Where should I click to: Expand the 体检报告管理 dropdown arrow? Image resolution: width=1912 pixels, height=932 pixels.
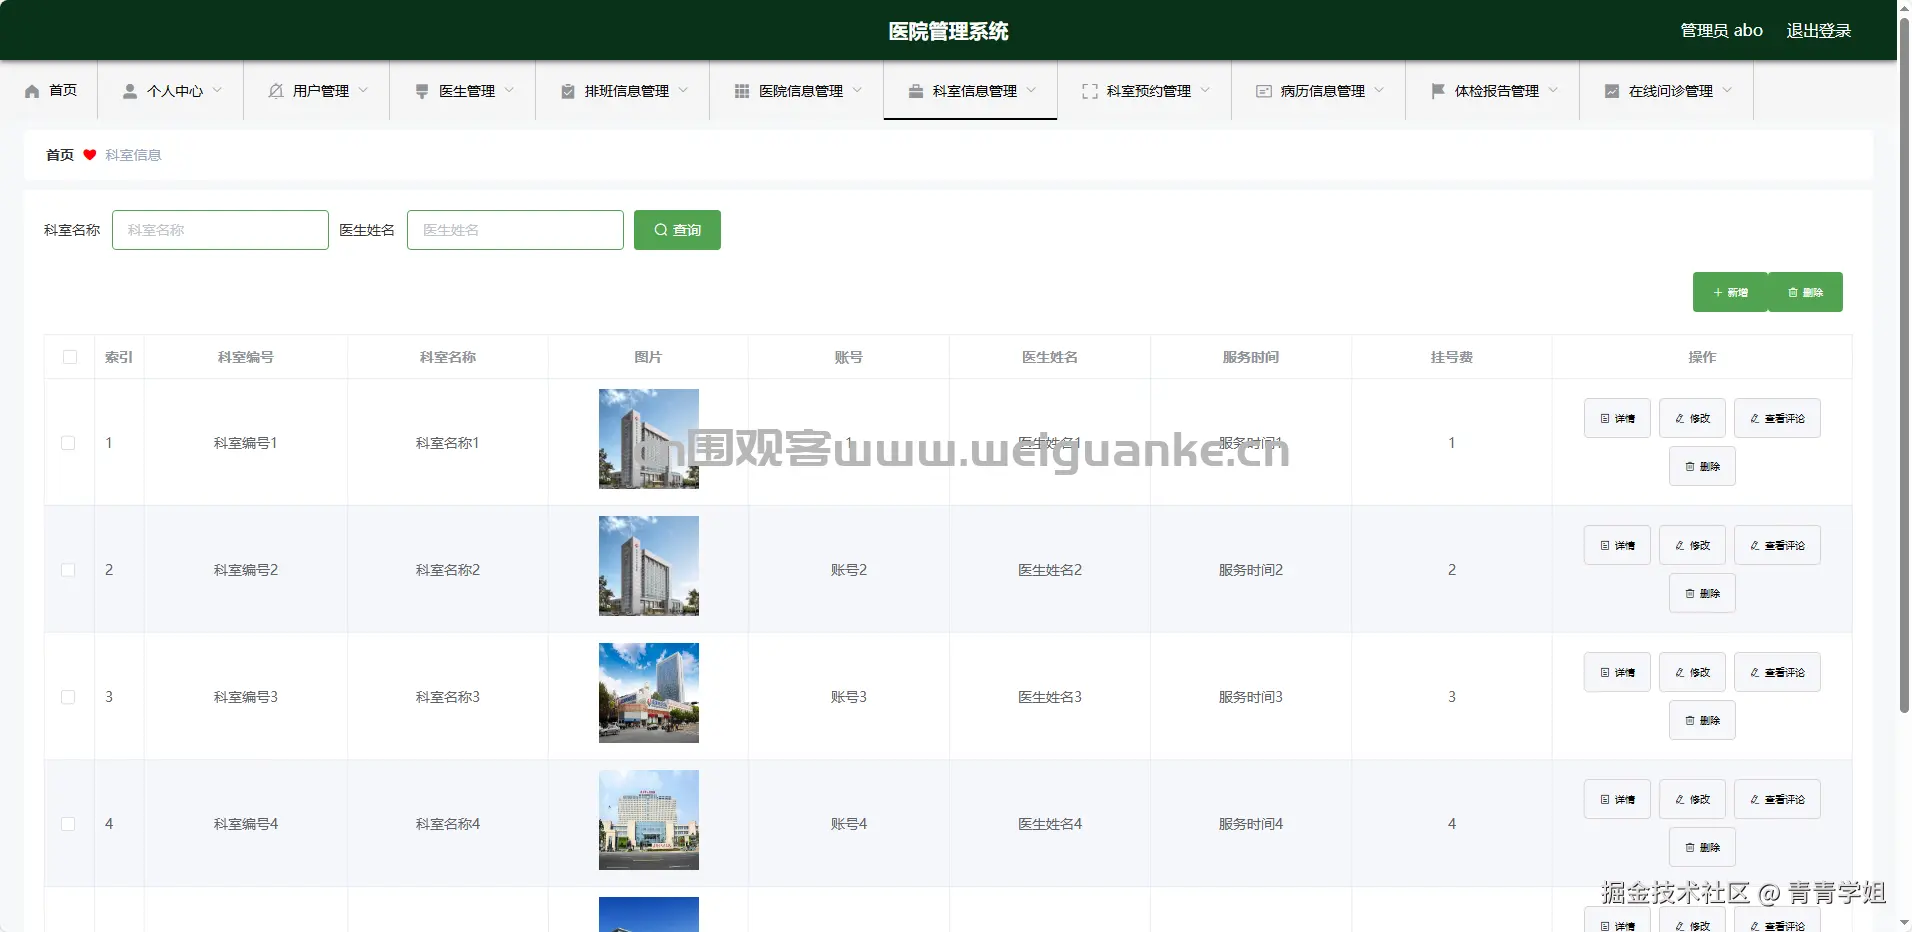pos(1553,90)
